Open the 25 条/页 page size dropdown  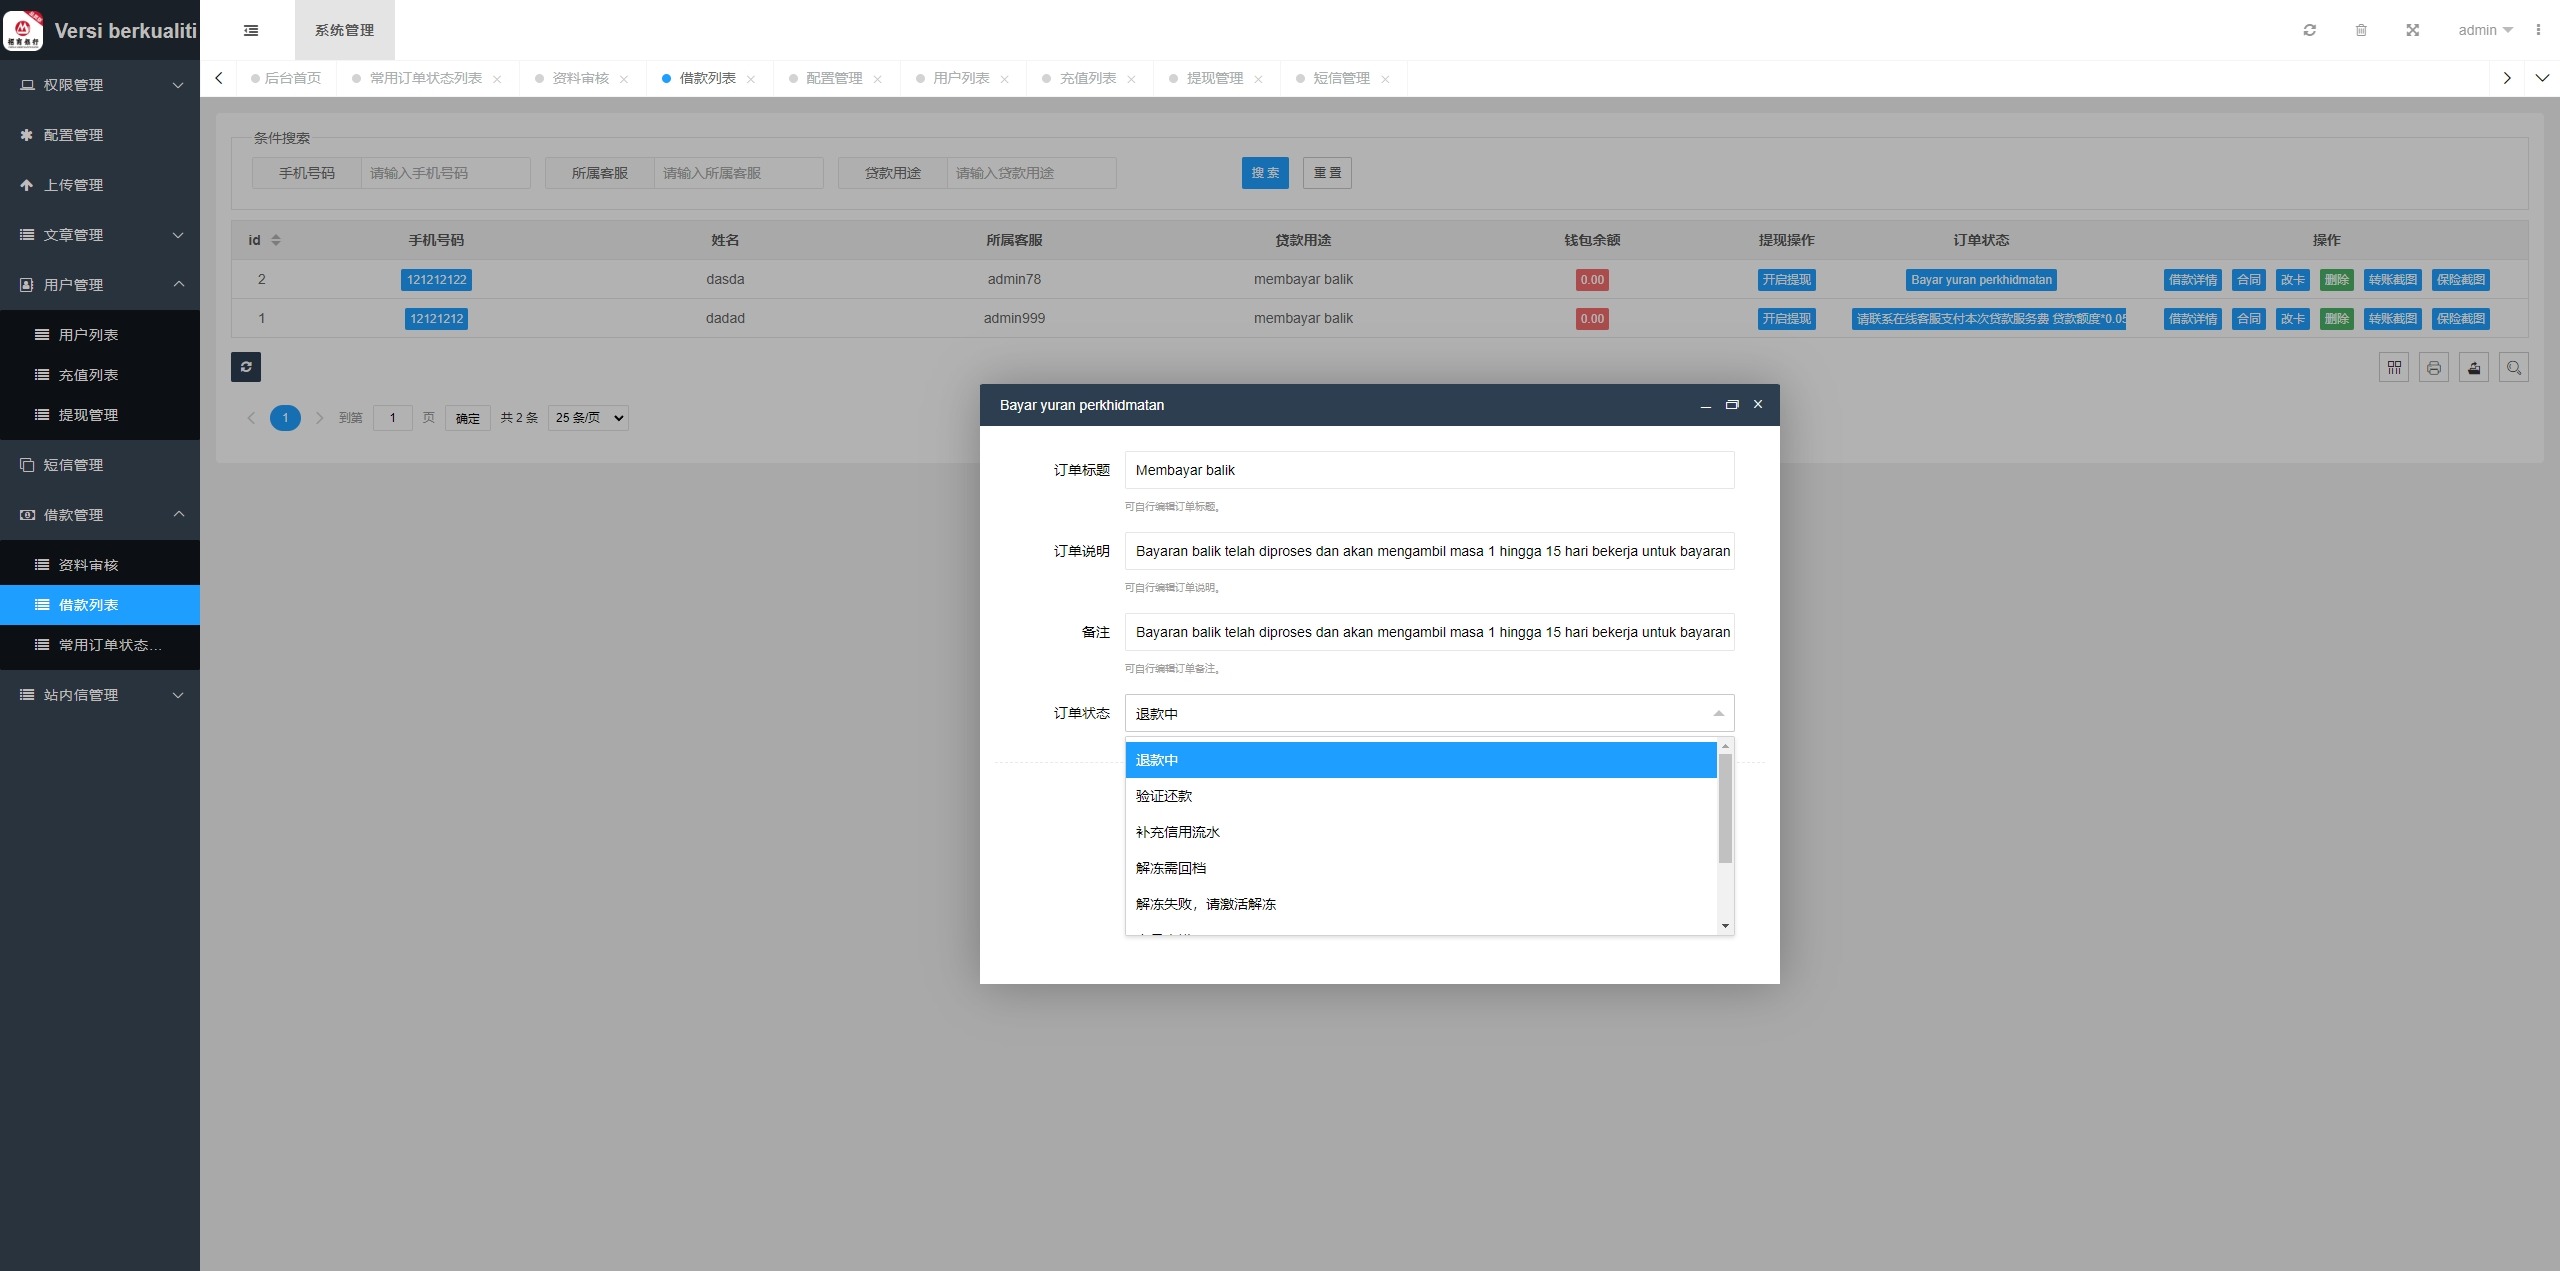pos(588,418)
